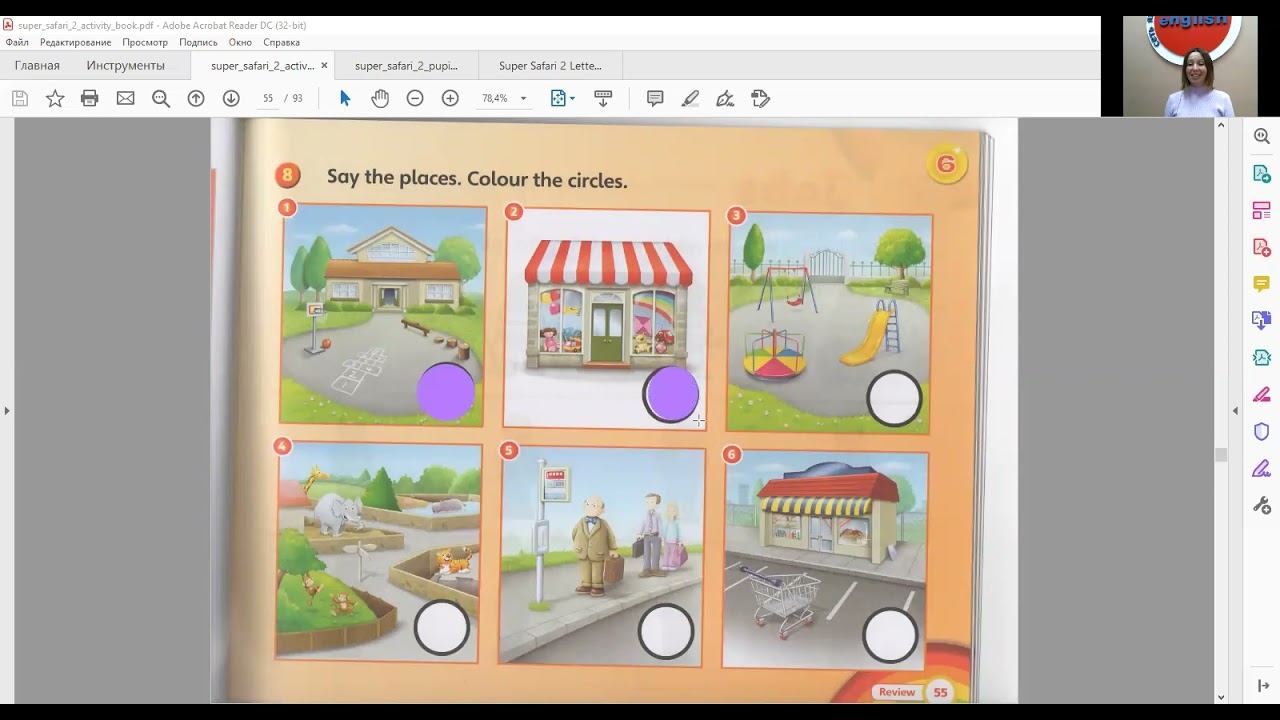
Task: Select the Highlight text pen tool
Action: (x=690, y=98)
